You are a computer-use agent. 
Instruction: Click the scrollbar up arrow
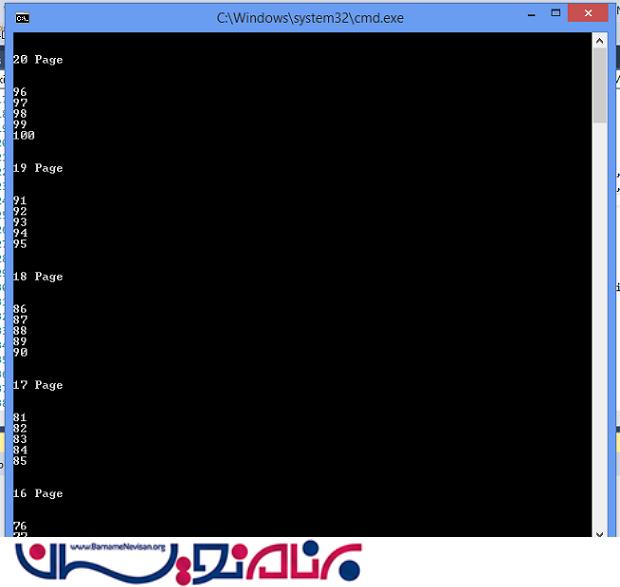[599, 41]
